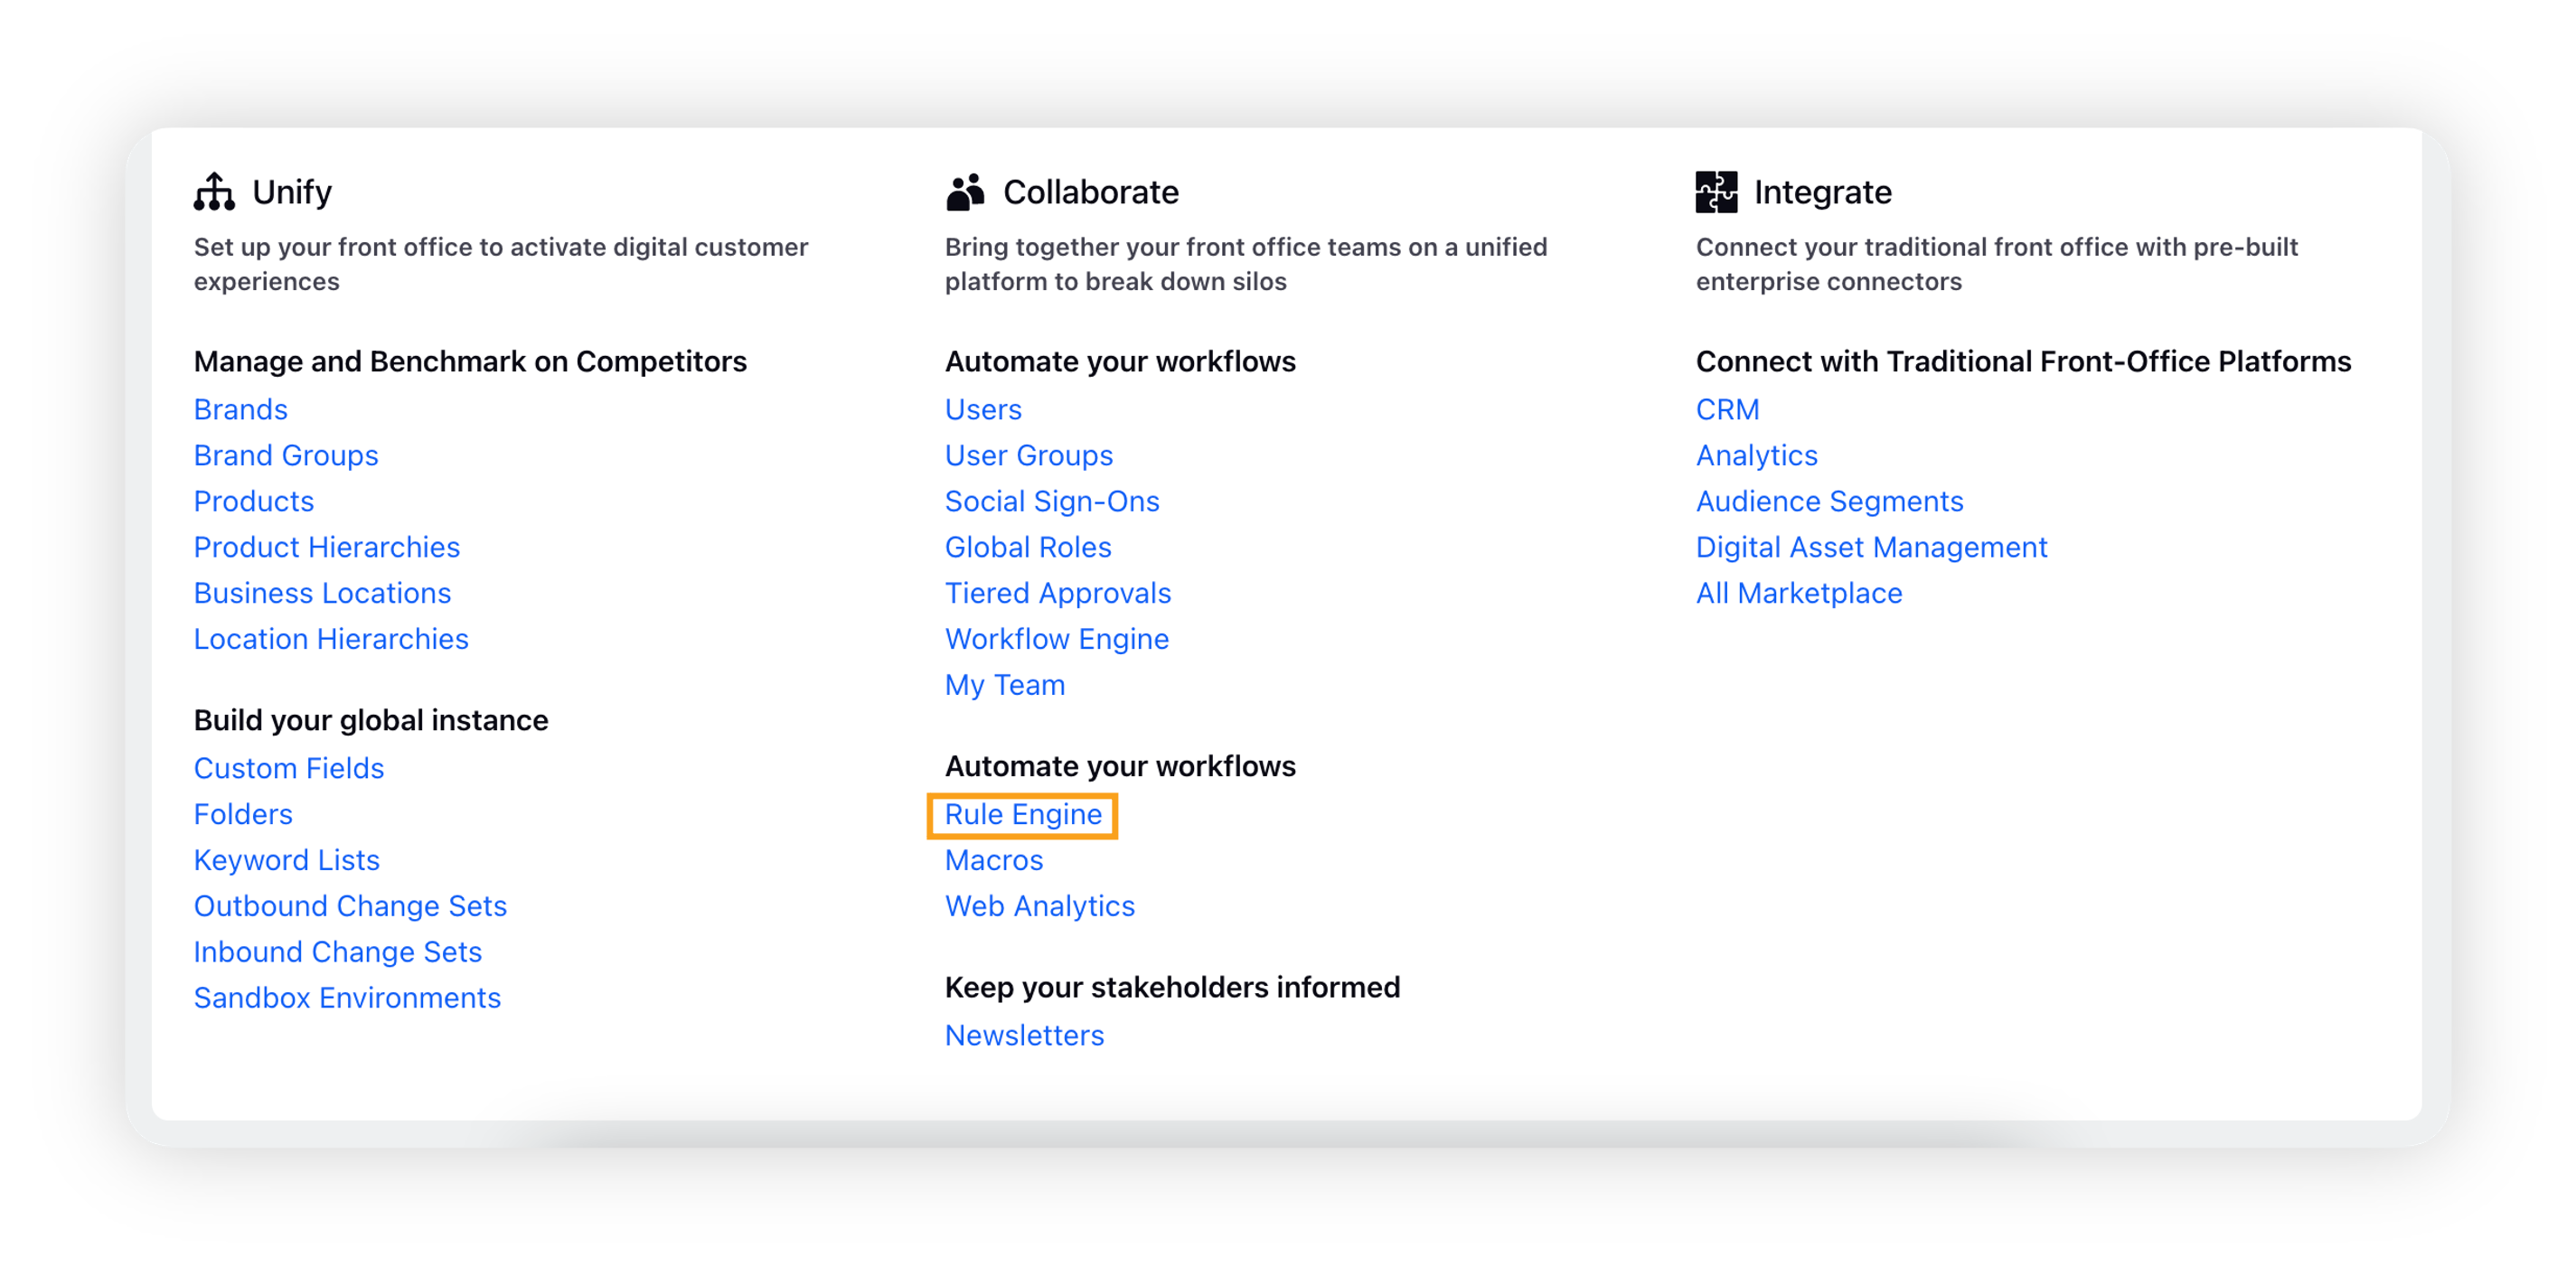Open the CRM connector link
This screenshot has height=1275, width=2576.
(x=1727, y=409)
